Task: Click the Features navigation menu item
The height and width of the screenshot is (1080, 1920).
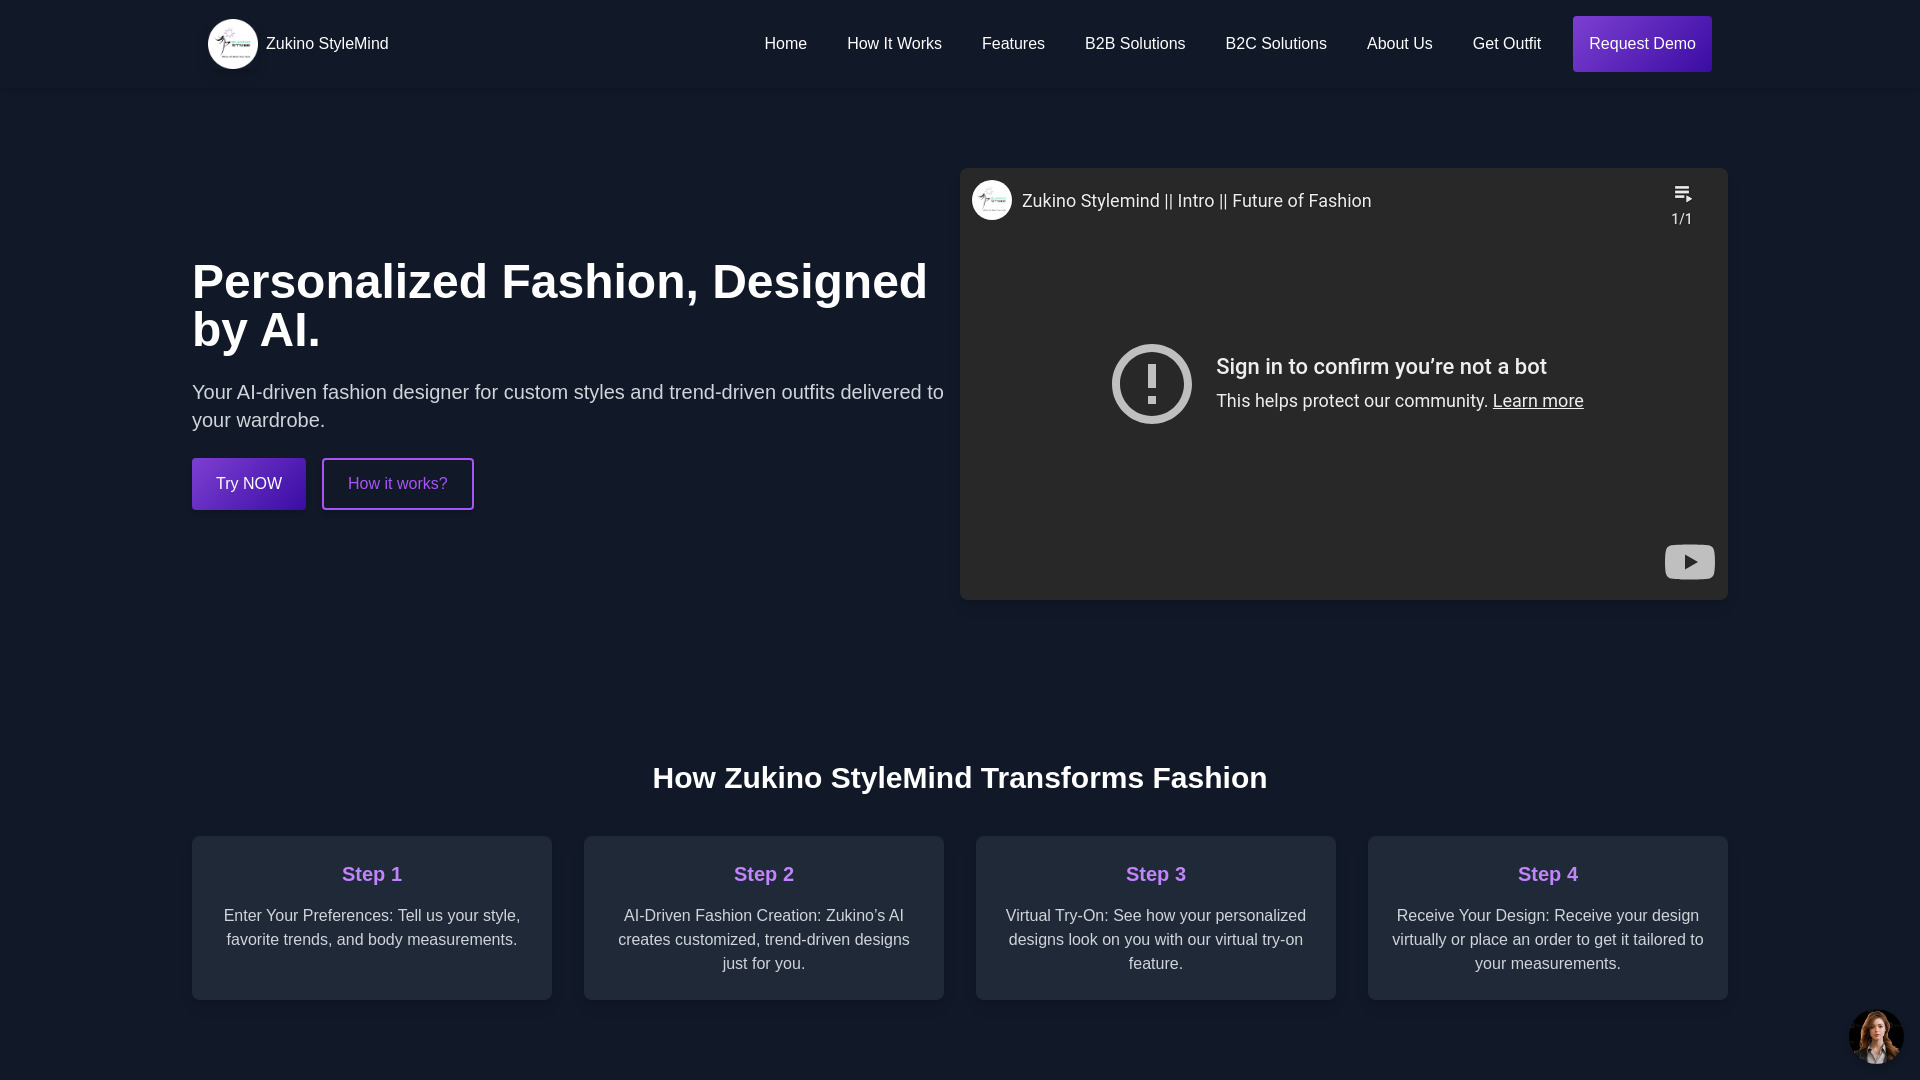Action: (x=1013, y=44)
